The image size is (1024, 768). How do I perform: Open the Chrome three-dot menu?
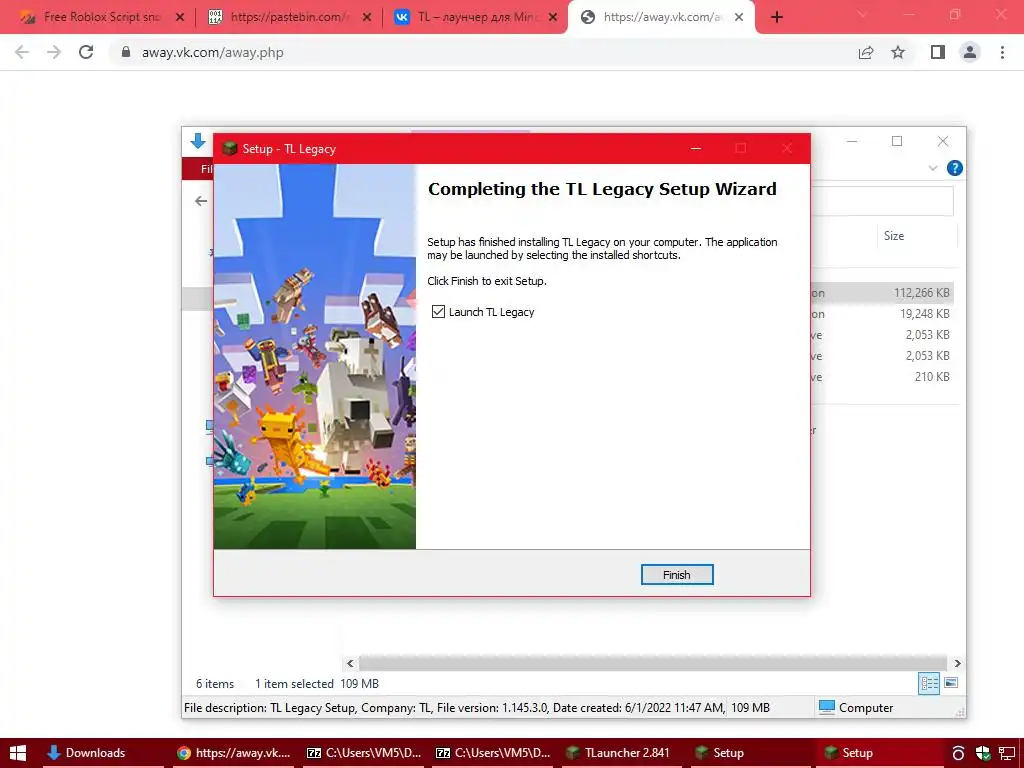(x=1002, y=52)
